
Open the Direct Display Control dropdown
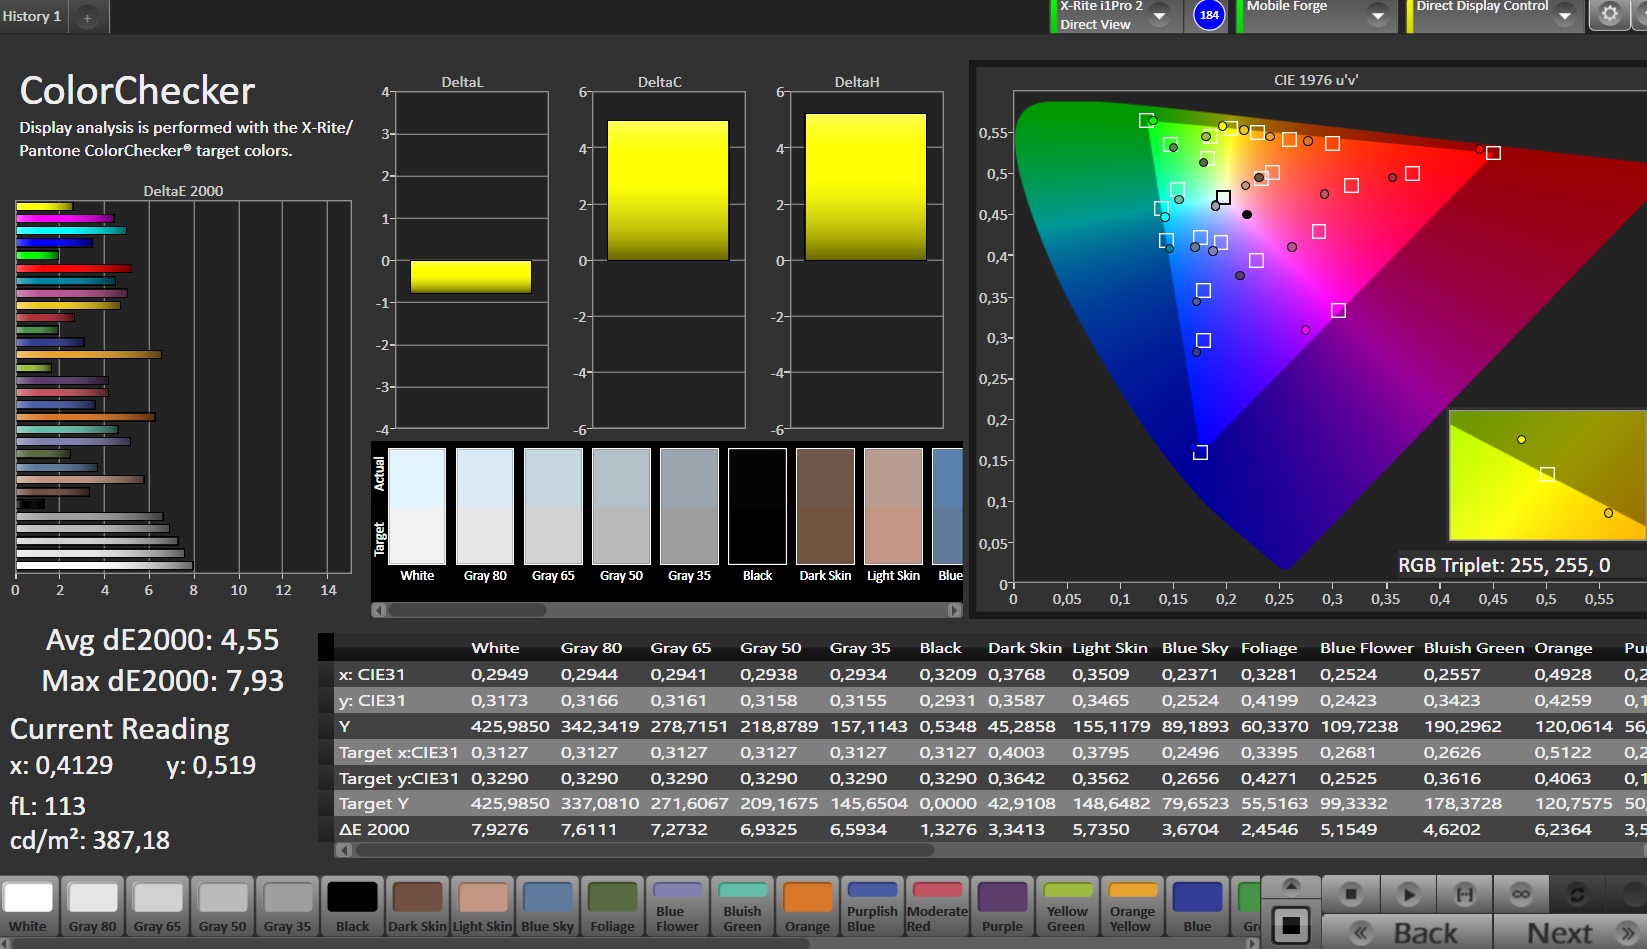[x=1565, y=15]
